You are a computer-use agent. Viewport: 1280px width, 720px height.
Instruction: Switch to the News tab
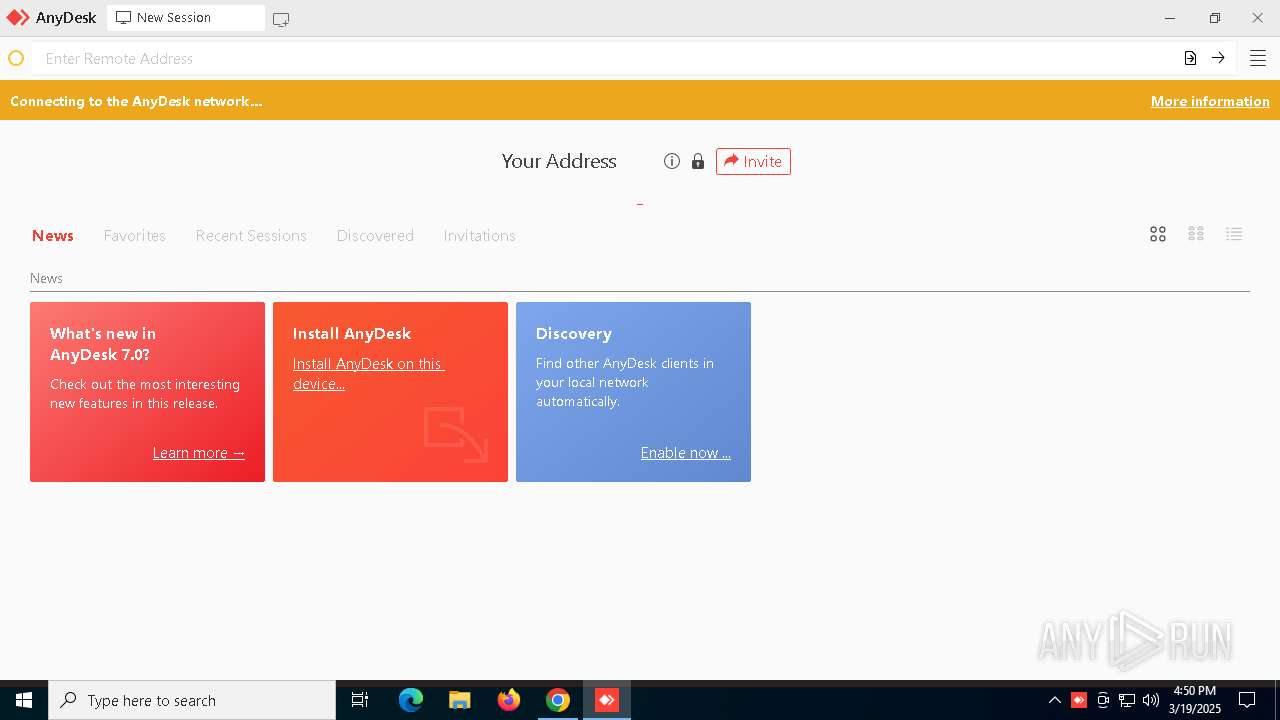[x=53, y=236]
